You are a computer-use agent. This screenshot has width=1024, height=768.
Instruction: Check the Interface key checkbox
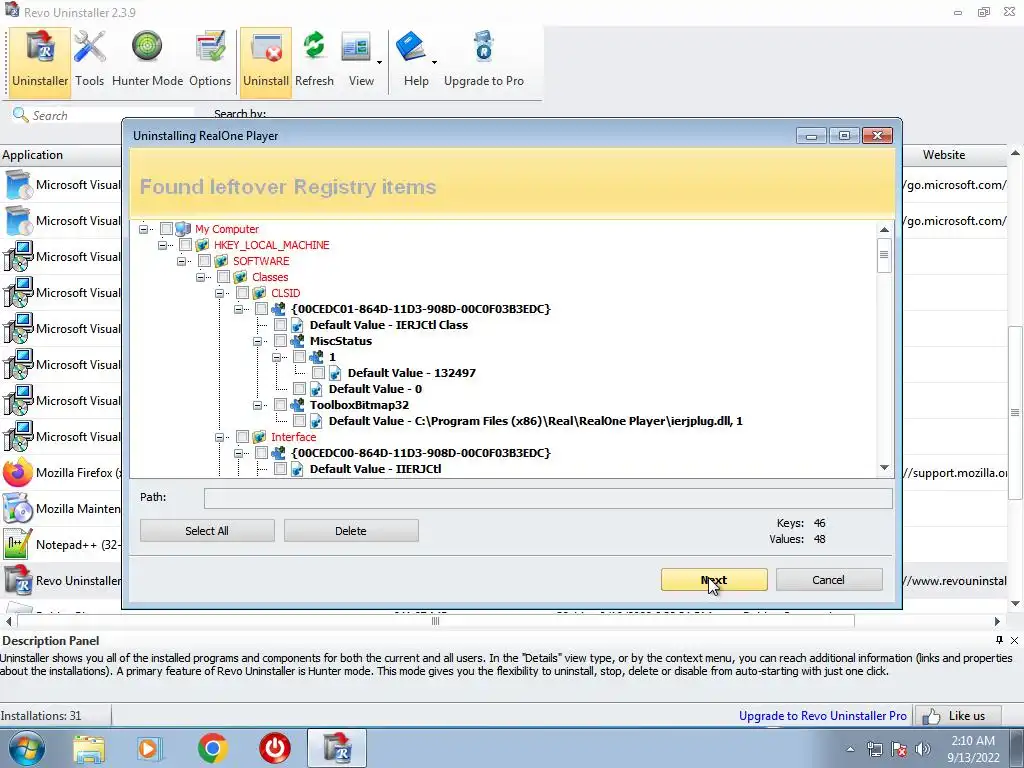tap(242, 437)
